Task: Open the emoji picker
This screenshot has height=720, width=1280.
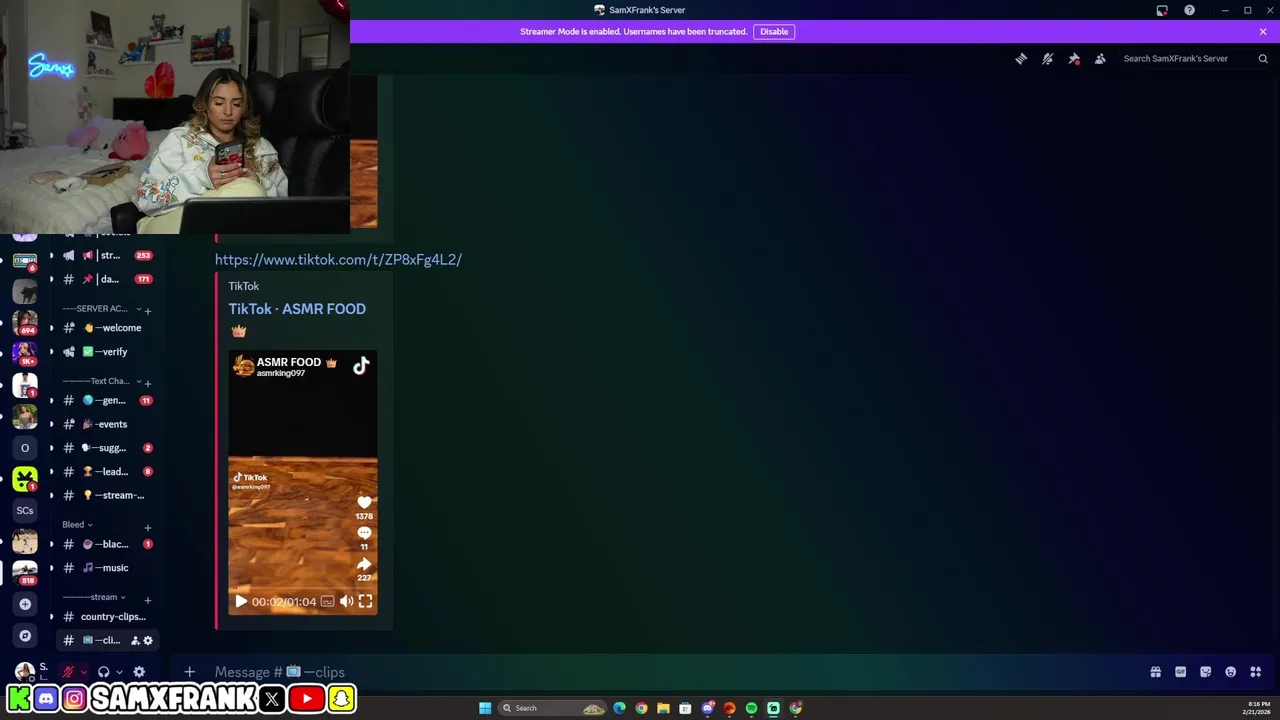Action: 1230,672
